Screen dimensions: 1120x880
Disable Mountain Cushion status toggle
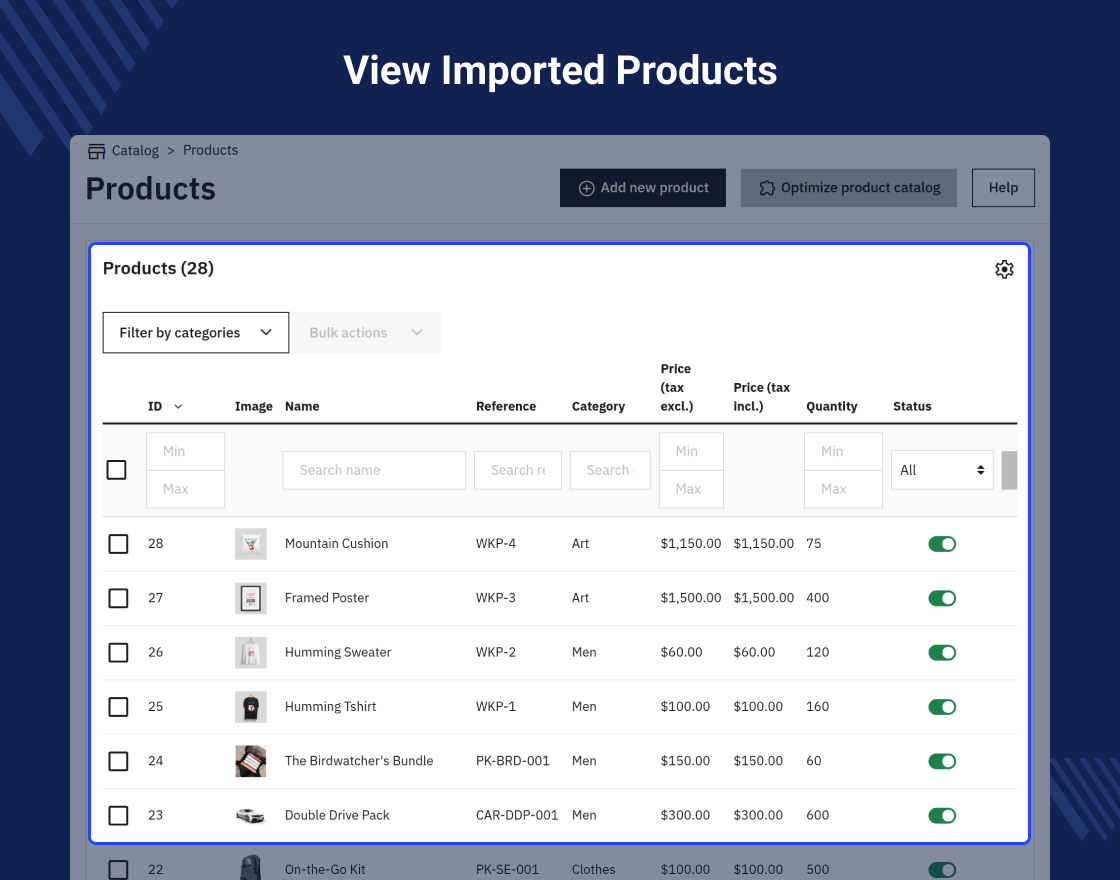point(942,544)
